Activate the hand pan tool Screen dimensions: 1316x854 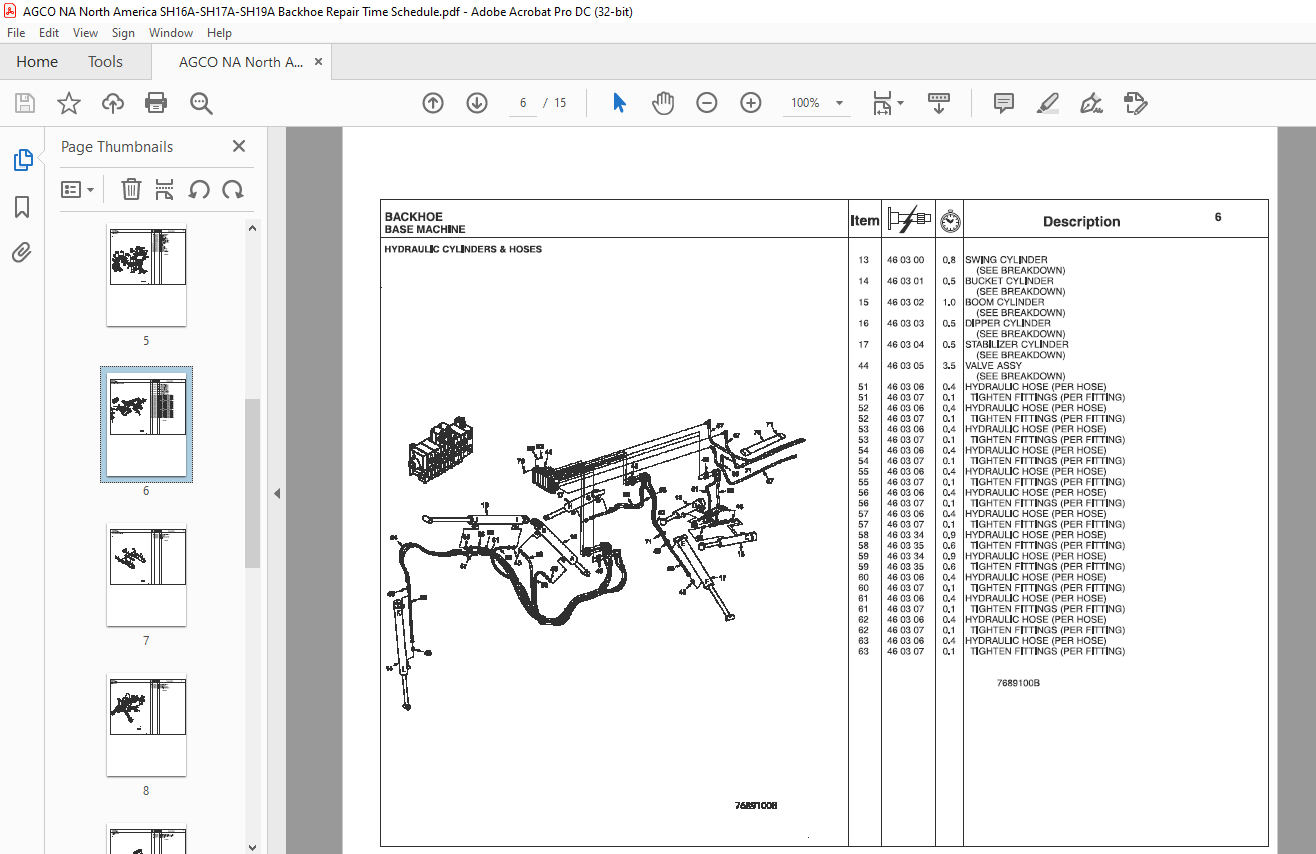[663, 103]
